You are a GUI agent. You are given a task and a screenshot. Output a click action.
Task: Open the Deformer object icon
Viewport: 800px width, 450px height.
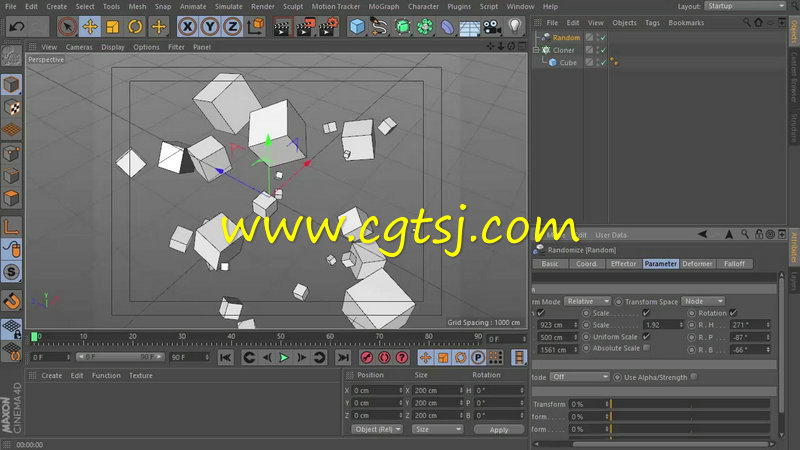coord(447,27)
